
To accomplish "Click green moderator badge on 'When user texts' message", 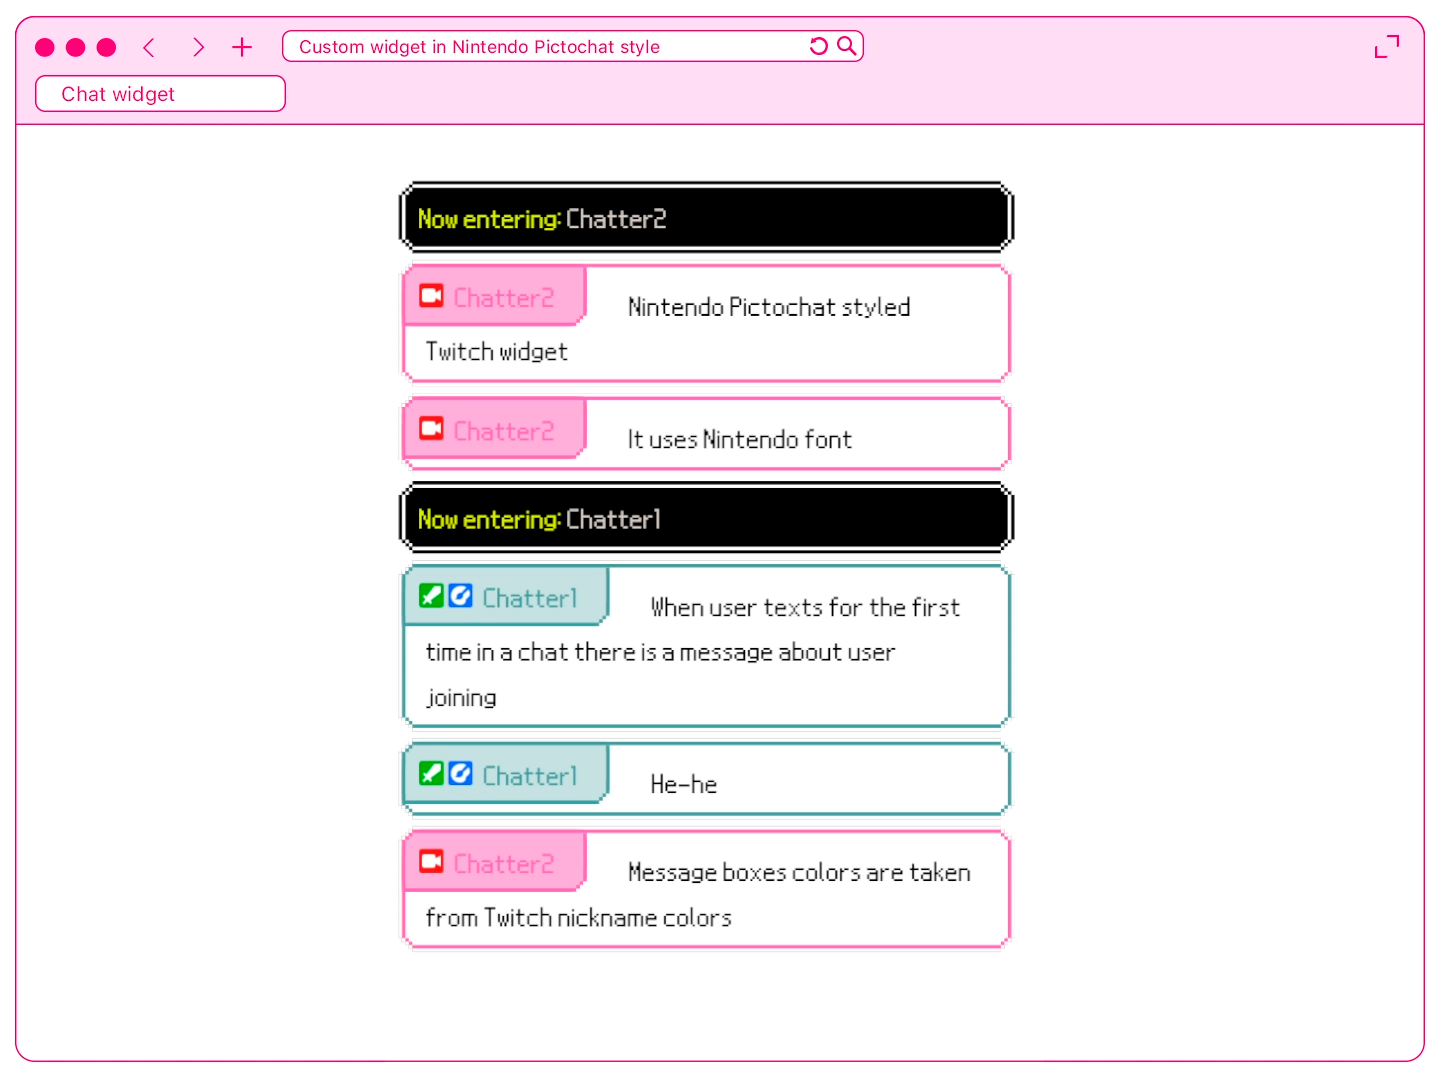I will tap(431, 596).
